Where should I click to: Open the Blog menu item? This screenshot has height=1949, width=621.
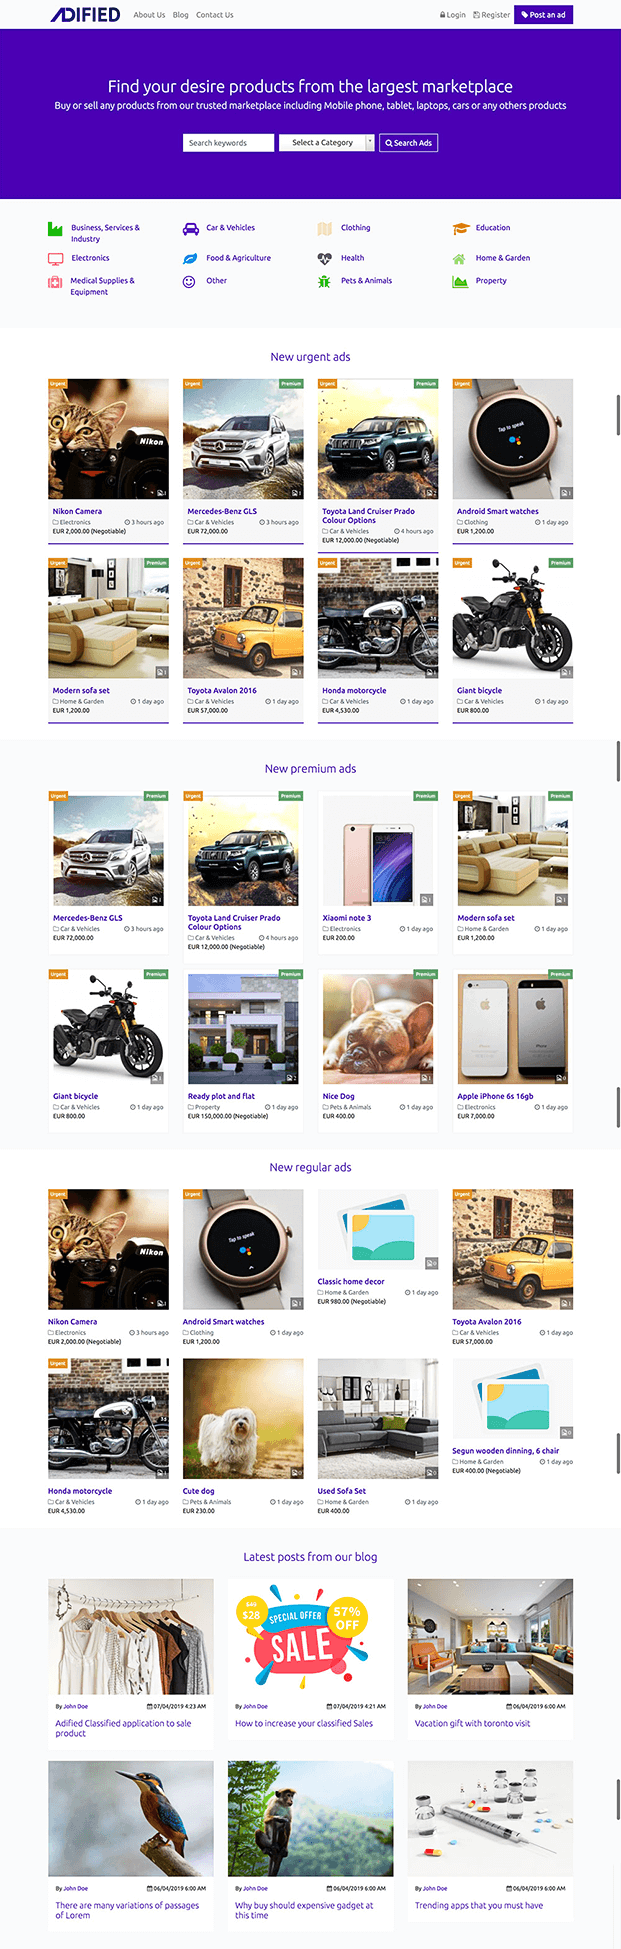click(180, 15)
